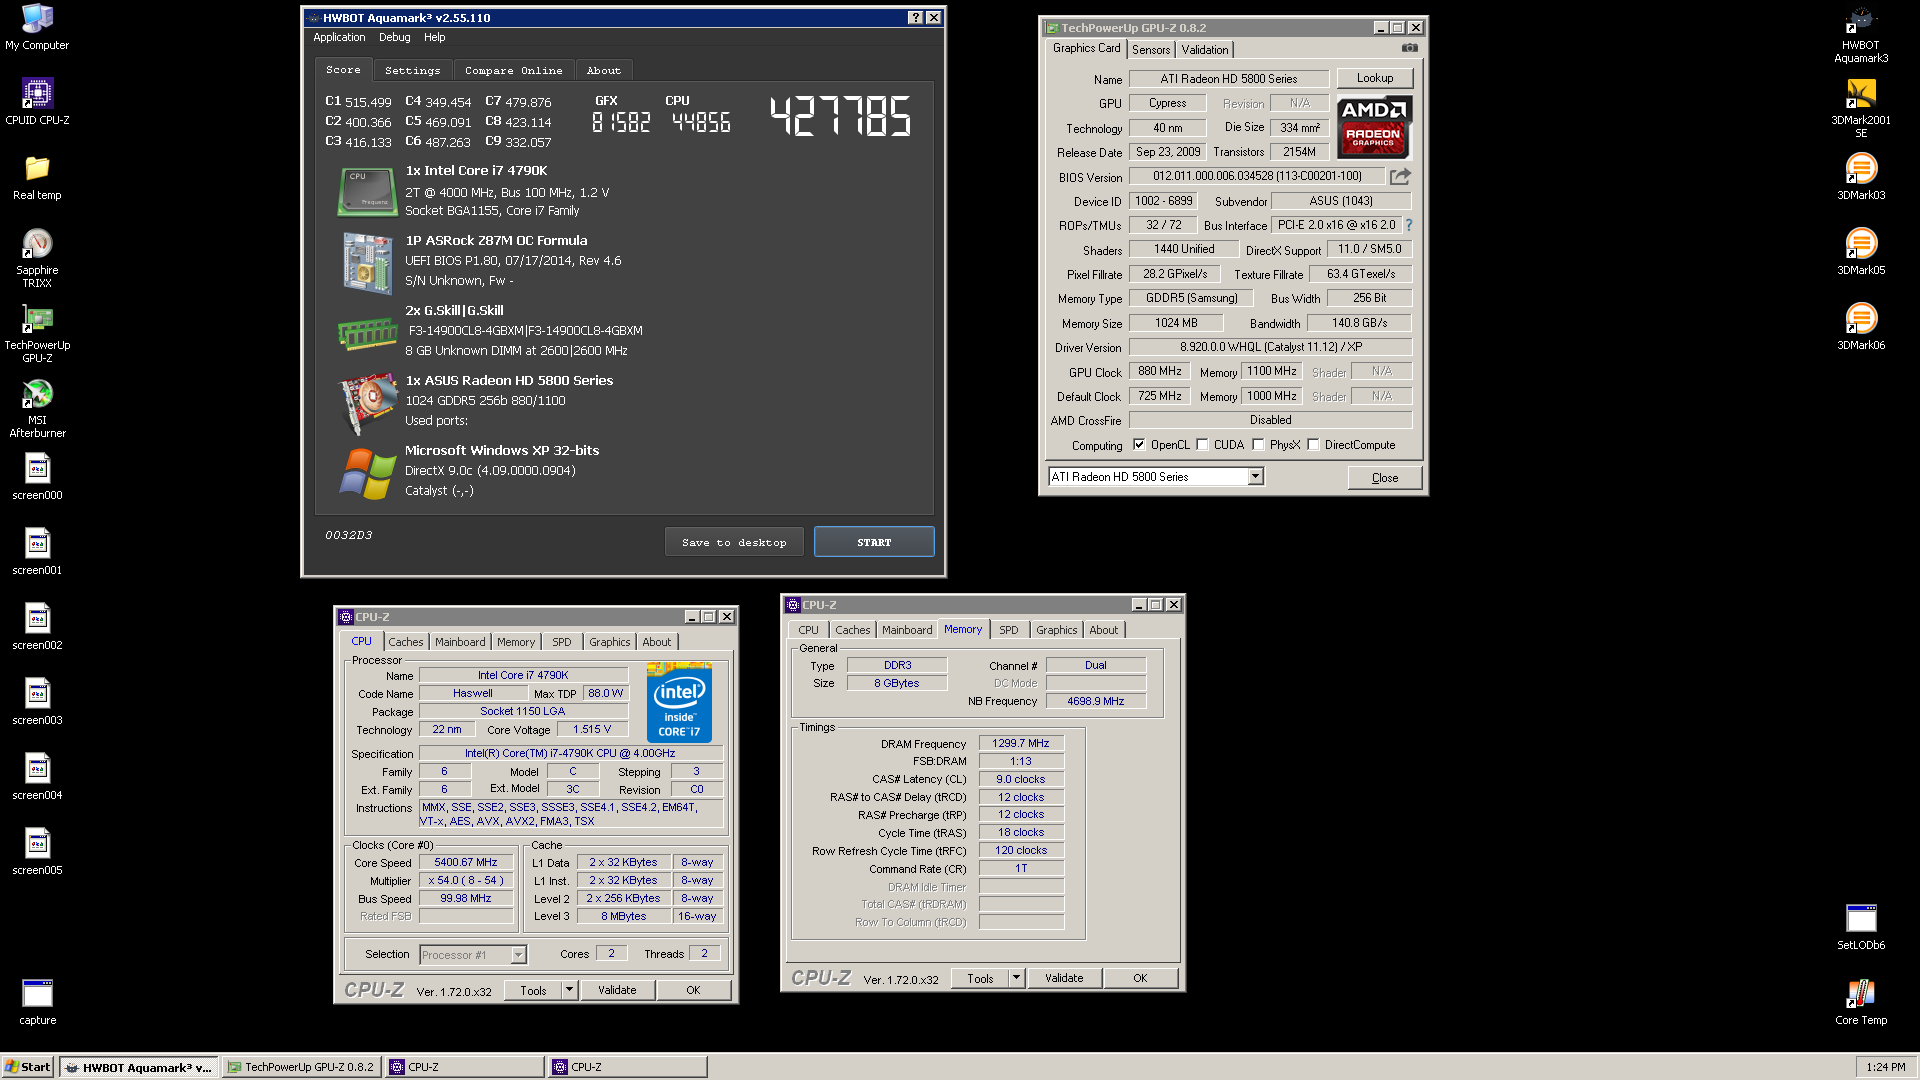Open SPD tab in Memory CPU-Z window
The image size is (1920, 1080).
point(1008,630)
